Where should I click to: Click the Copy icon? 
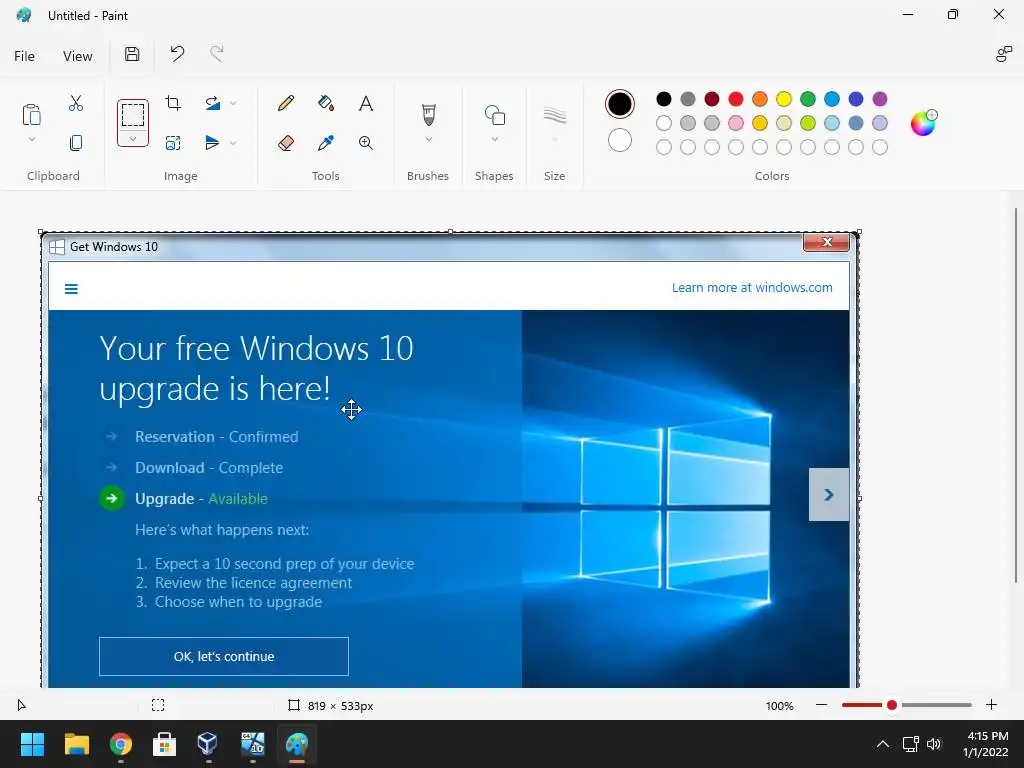76,143
